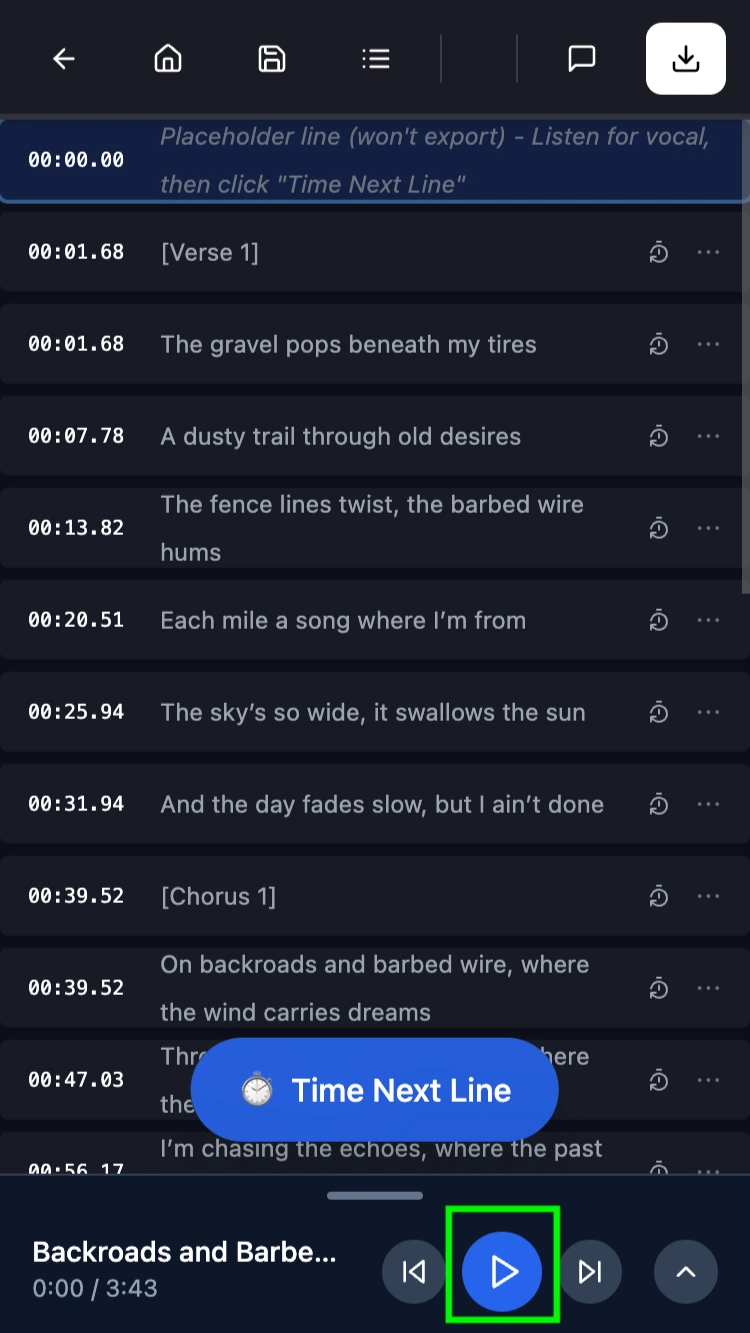Open the song title 'Backroads and Barbe...'
The width and height of the screenshot is (750, 1333).
pos(185,1252)
